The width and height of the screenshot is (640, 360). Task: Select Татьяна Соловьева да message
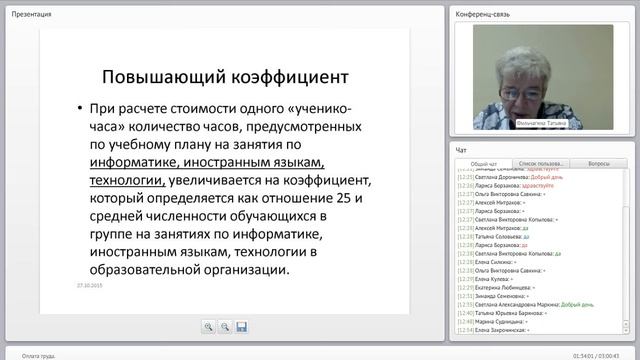click(493, 237)
